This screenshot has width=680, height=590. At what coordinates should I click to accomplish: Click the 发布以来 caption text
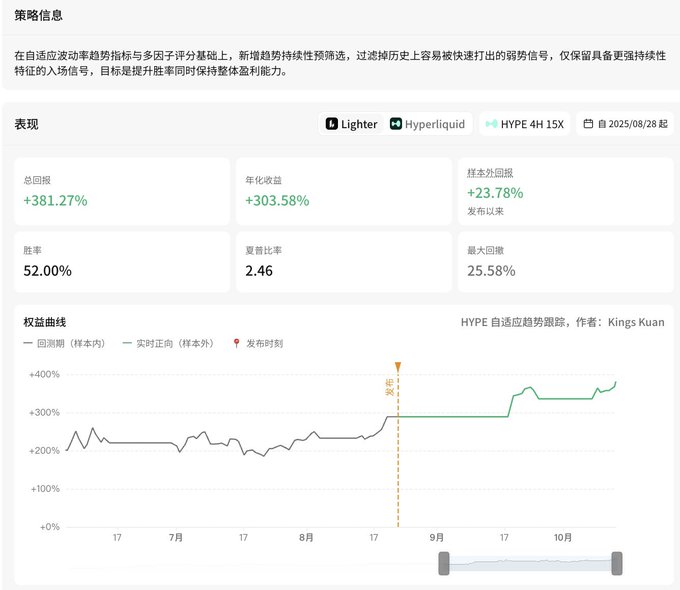(x=485, y=211)
